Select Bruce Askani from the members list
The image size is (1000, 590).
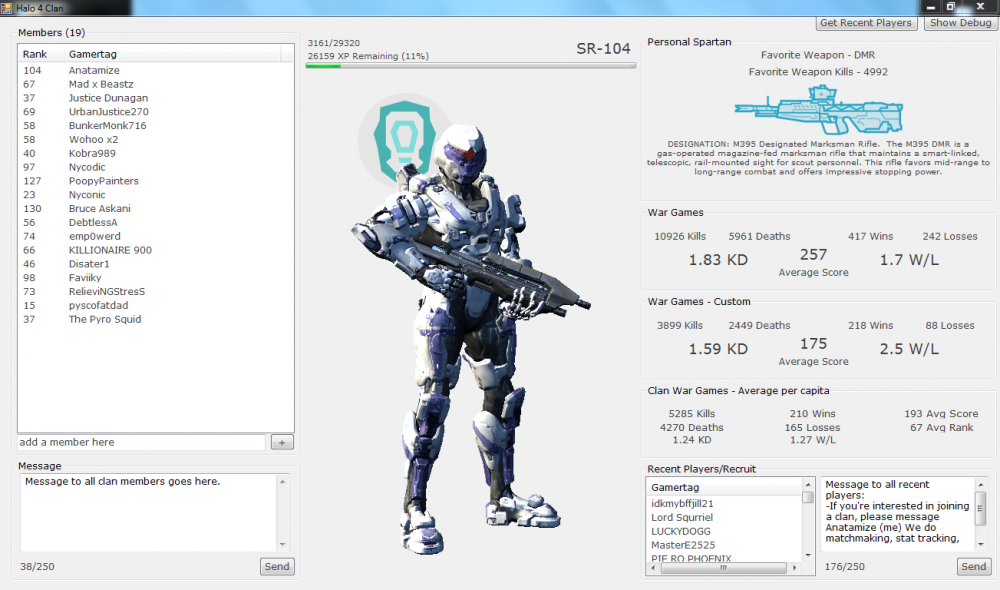coord(101,209)
